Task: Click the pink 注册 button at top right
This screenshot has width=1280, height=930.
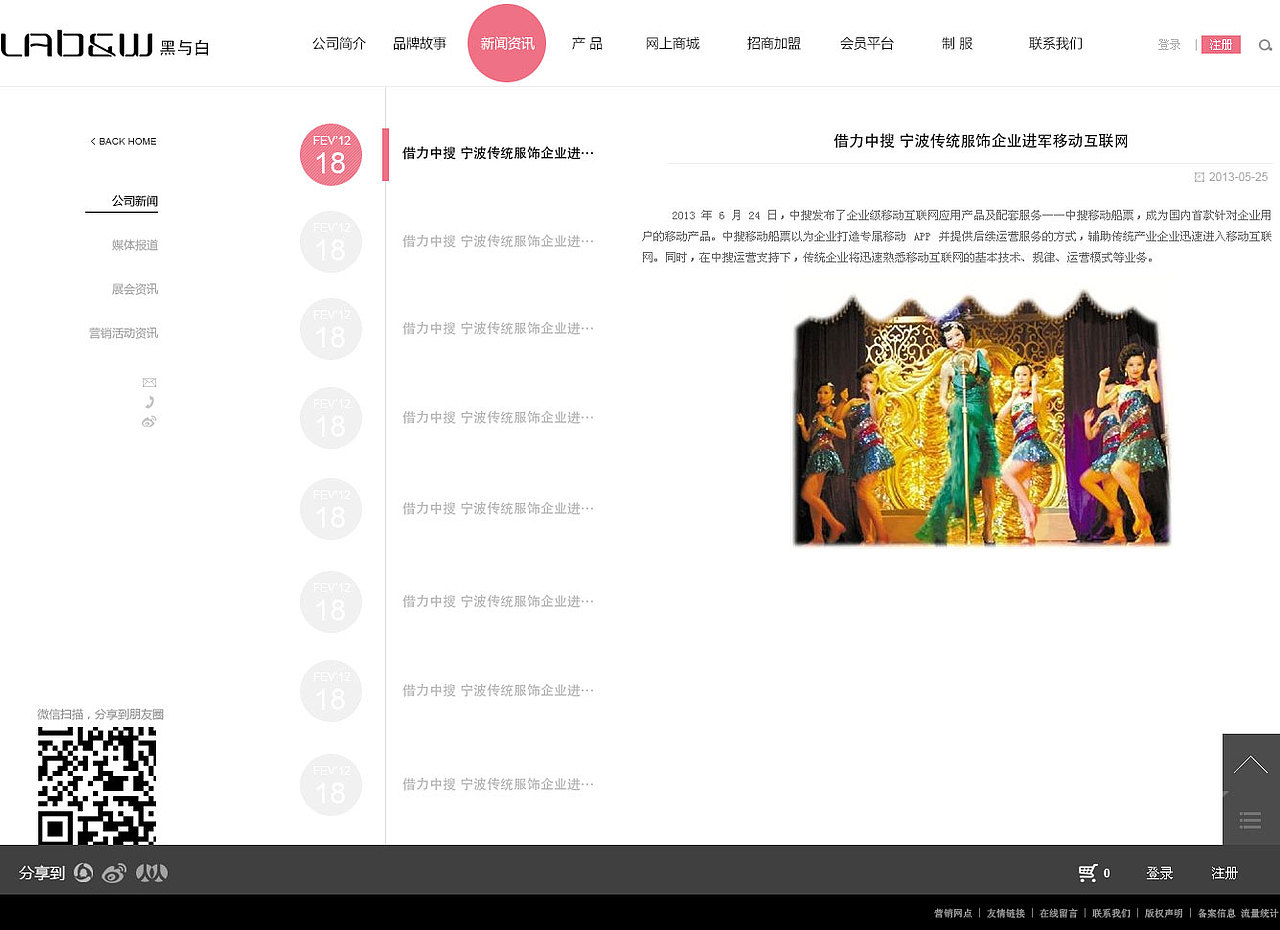Action: tap(1220, 45)
